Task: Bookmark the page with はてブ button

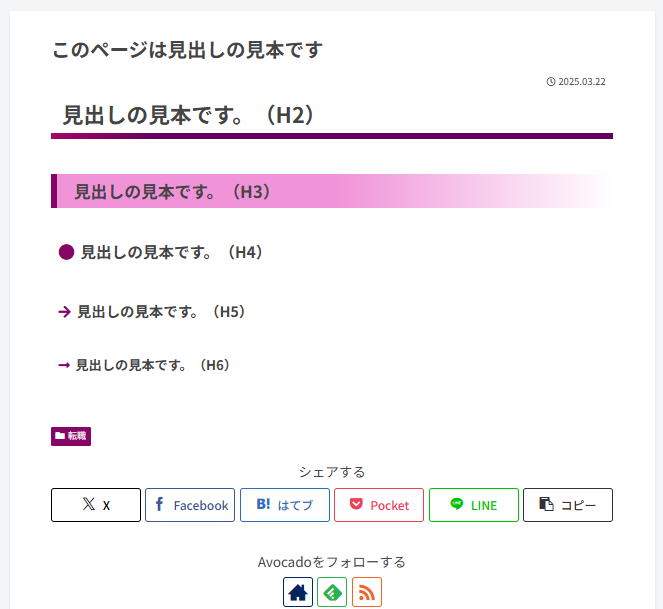Action: point(285,505)
